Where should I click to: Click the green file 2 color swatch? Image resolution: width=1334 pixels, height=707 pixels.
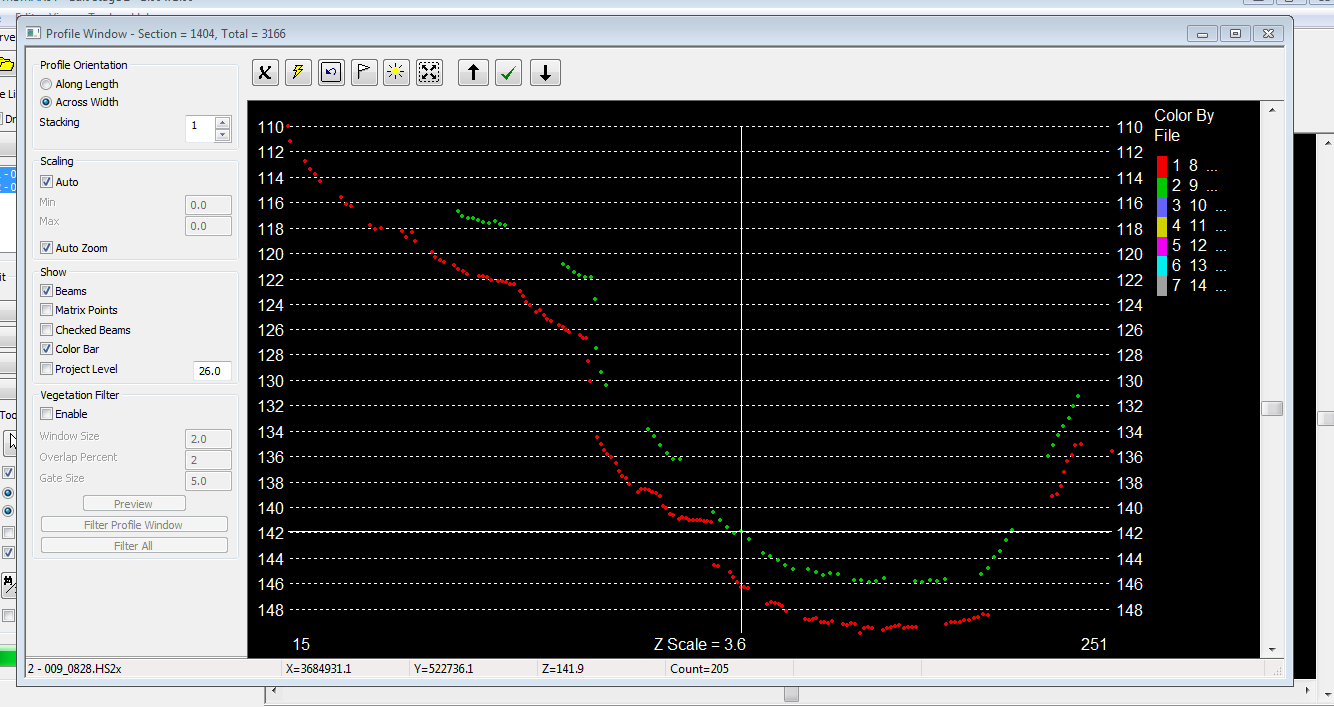tap(1162, 186)
